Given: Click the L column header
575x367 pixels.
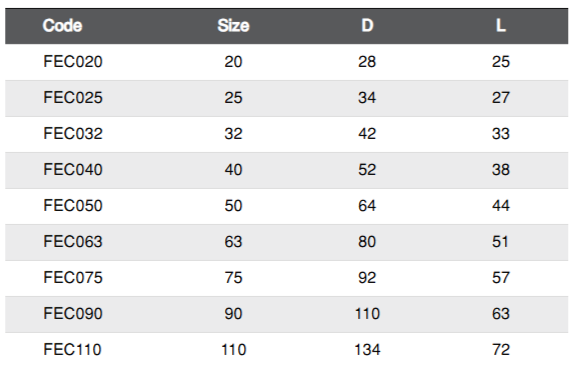Looking at the screenshot, I should point(501,26).
